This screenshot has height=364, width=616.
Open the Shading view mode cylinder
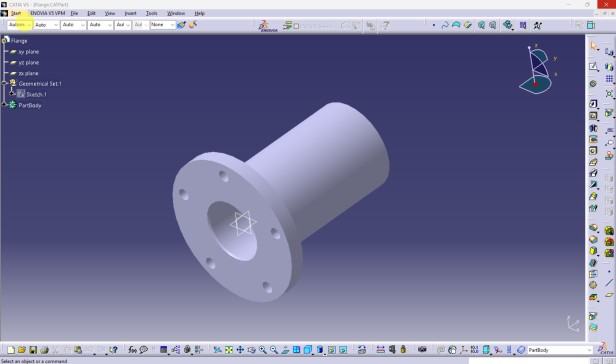pos(320,349)
